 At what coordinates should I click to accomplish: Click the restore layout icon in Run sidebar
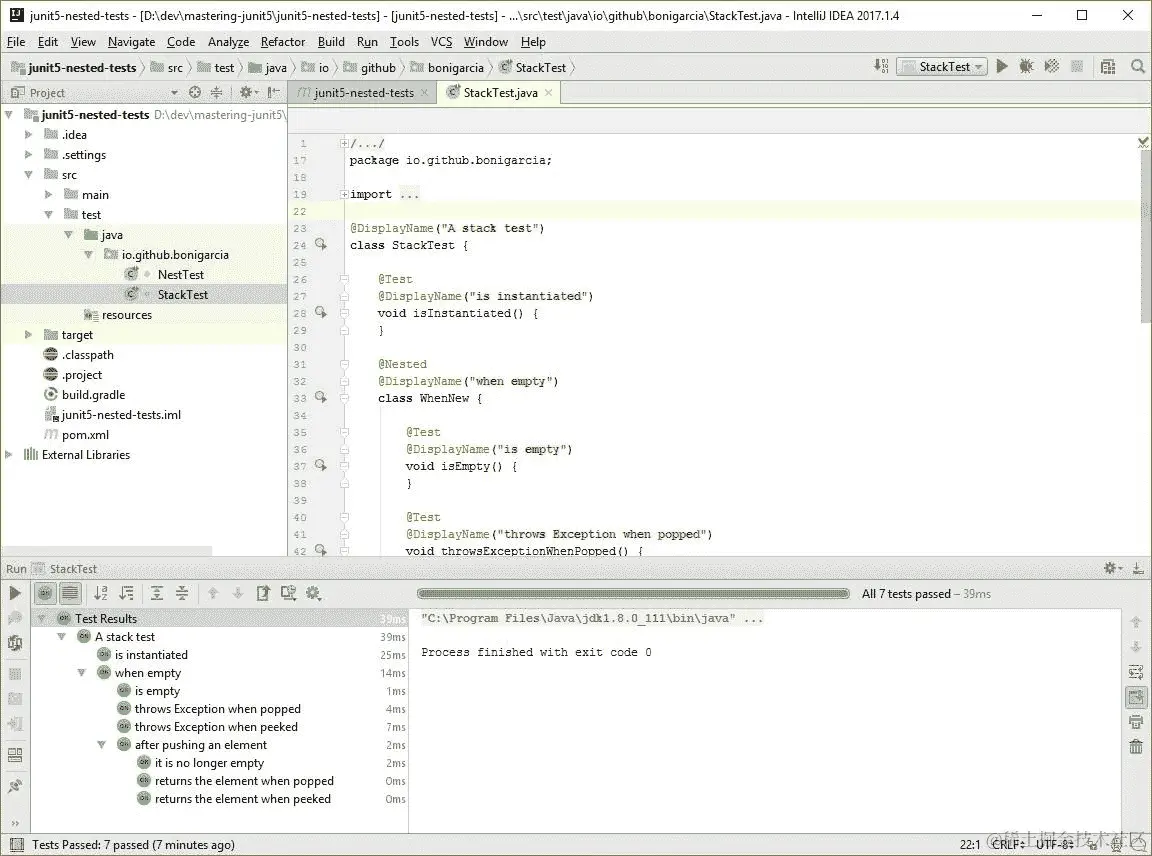(x=15, y=755)
